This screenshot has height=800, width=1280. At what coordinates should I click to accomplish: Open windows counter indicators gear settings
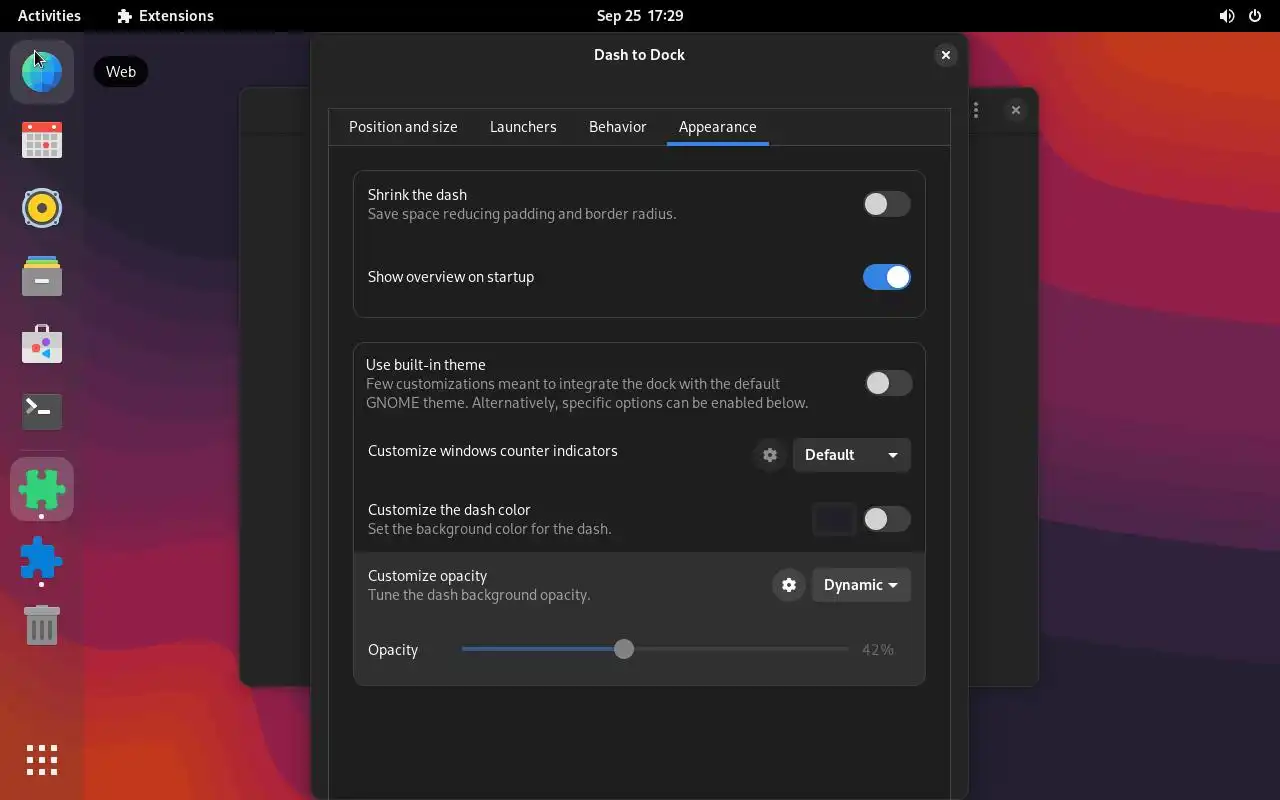pos(770,455)
